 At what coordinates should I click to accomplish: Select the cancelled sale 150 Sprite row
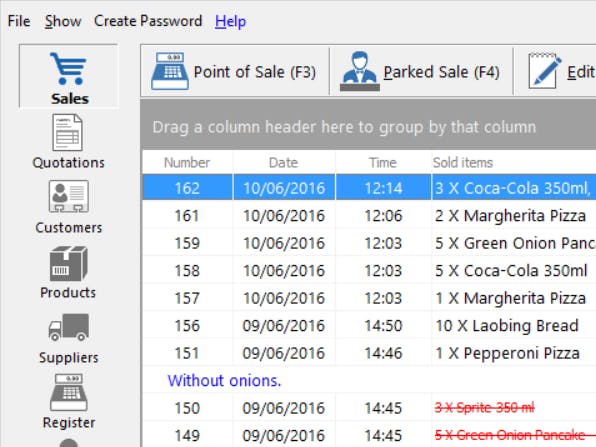pyautogui.click(x=369, y=408)
